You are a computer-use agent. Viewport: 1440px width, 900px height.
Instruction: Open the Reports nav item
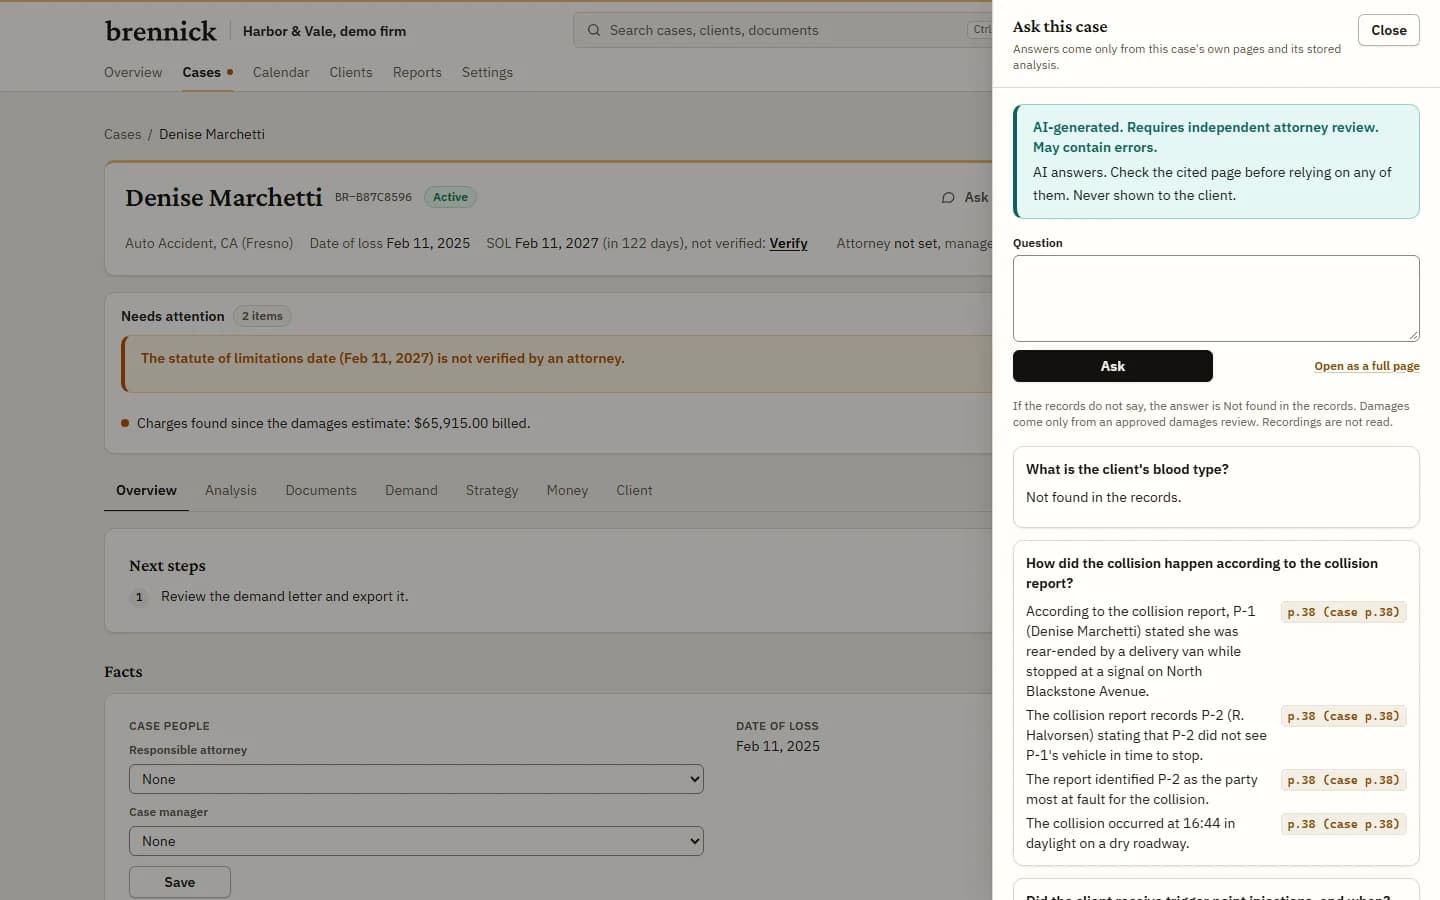(x=417, y=72)
